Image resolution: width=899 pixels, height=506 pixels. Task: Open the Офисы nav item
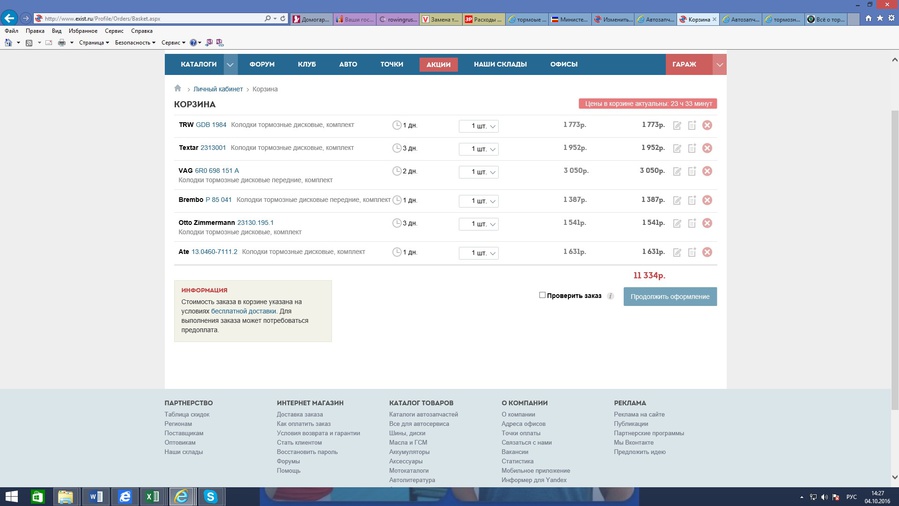point(564,64)
